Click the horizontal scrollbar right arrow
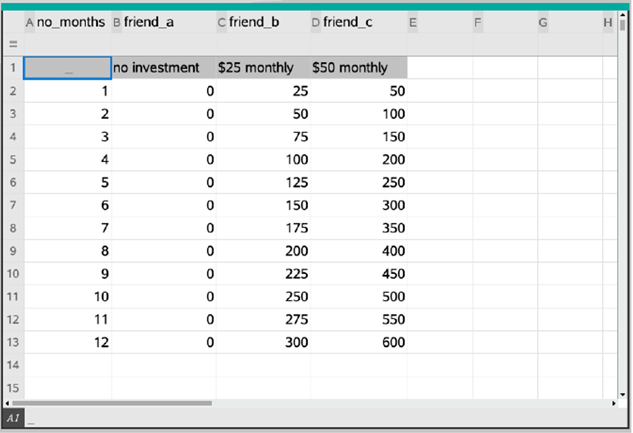 coord(613,403)
